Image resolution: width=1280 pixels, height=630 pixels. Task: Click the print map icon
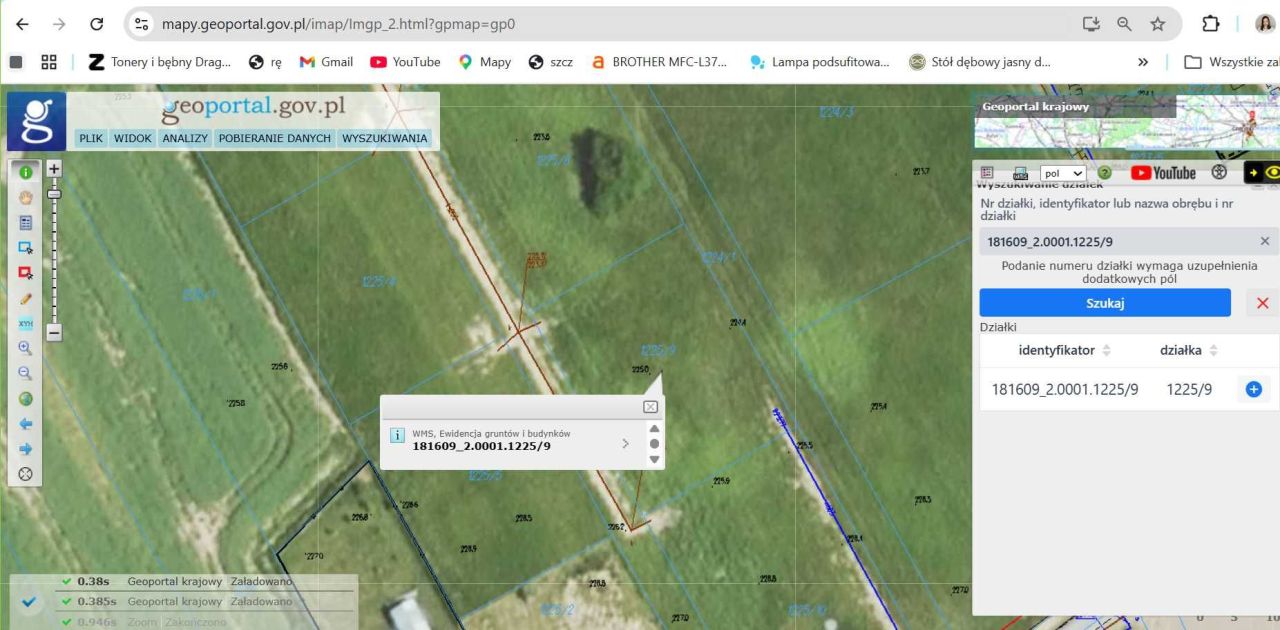coord(1020,173)
